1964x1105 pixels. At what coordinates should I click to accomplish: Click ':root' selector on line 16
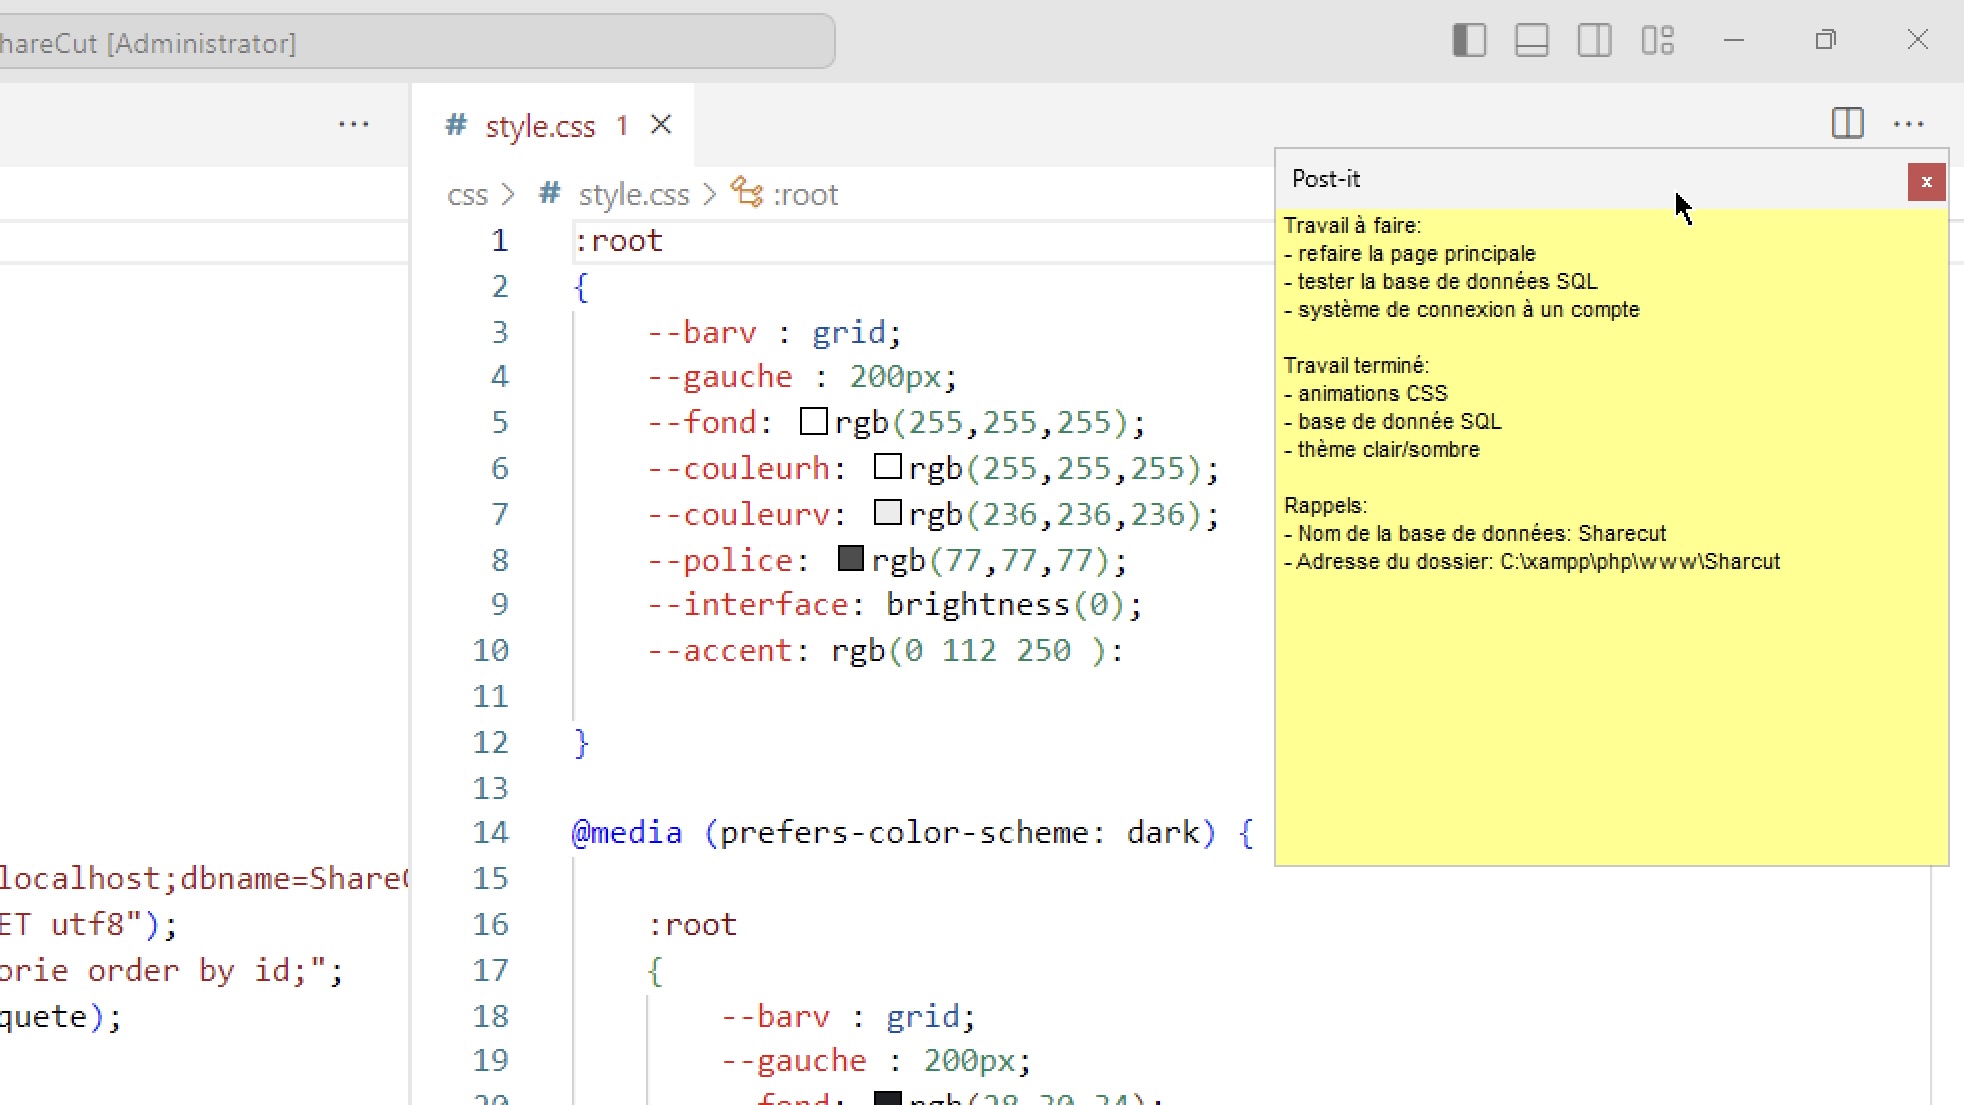(x=693, y=925)
